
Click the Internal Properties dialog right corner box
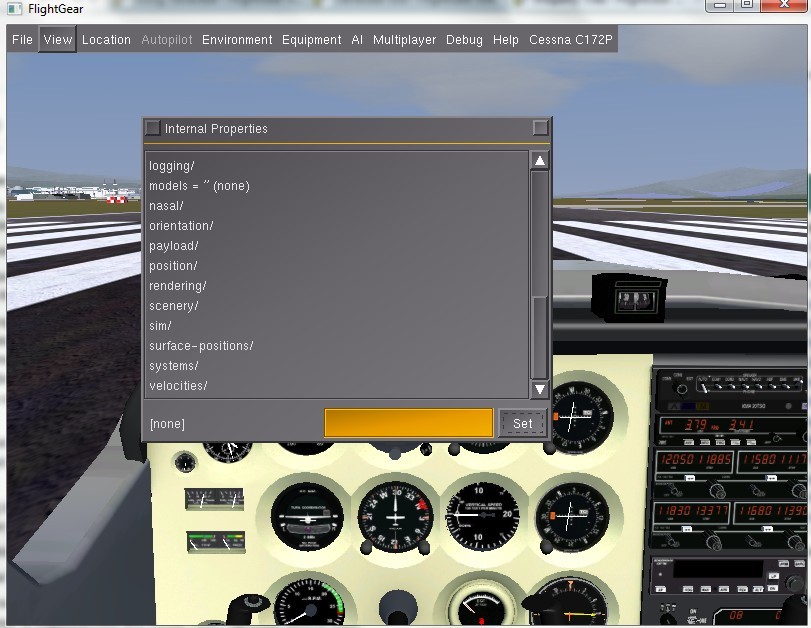coord(540,128)
